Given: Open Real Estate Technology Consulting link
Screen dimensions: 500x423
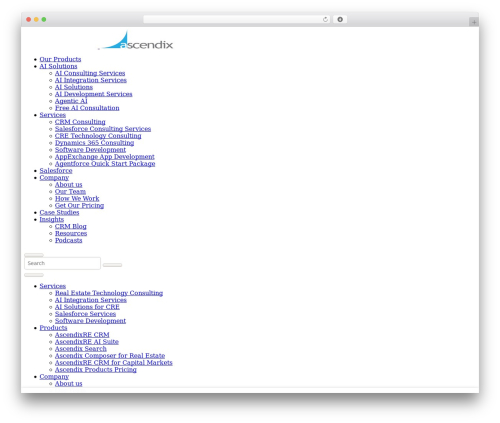Looking at the screenshot, I should point(109,293).
